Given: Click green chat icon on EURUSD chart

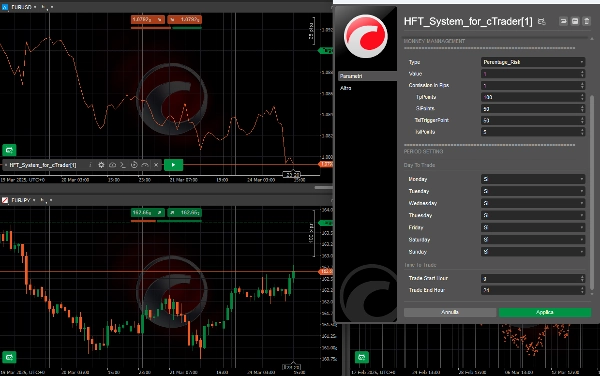Looking at the screenshot, I should click(9, 150).
